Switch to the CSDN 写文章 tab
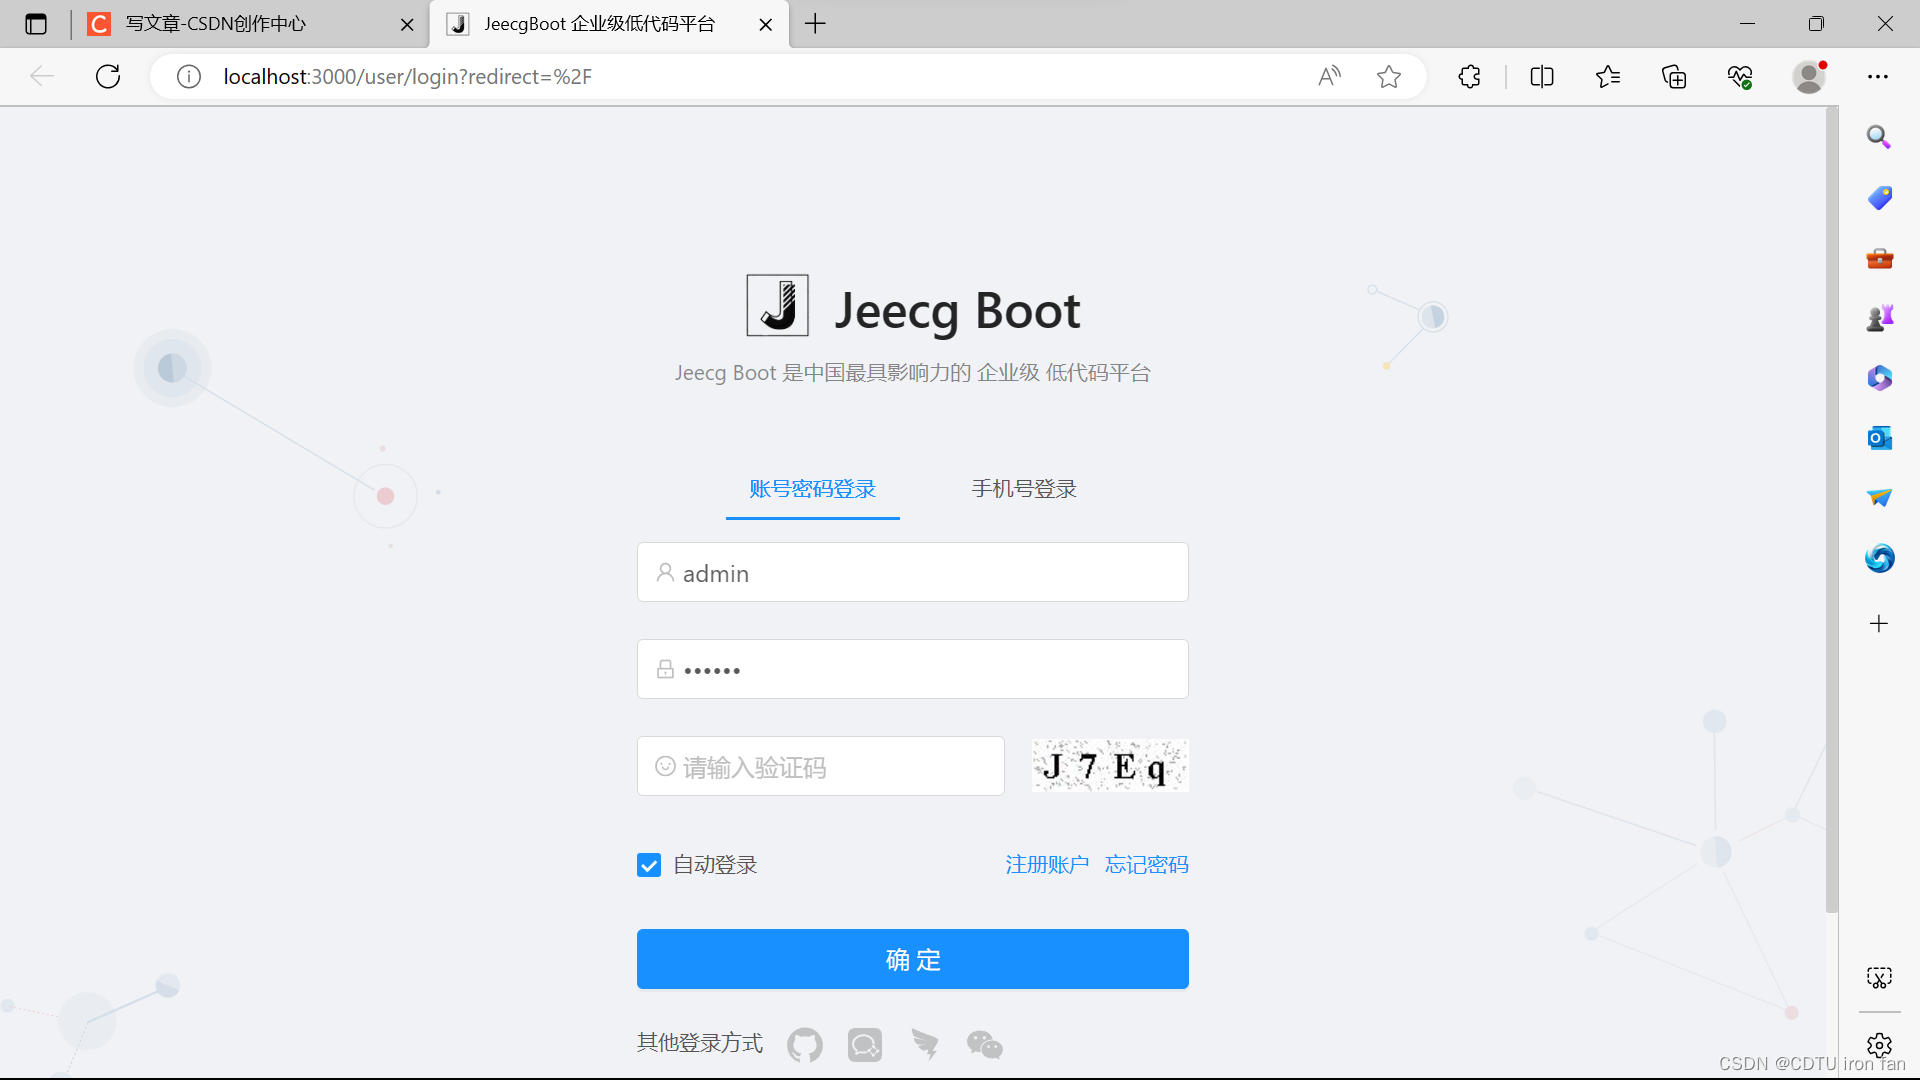This screenshot has height=1080, width=1920. click(x=215, y=24)
